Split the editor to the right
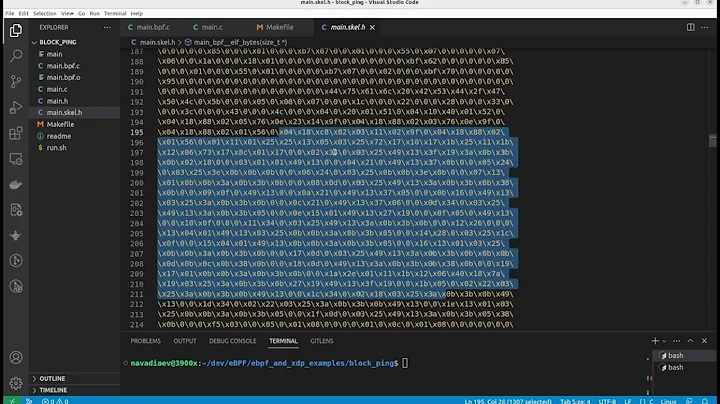 point(690,27)
